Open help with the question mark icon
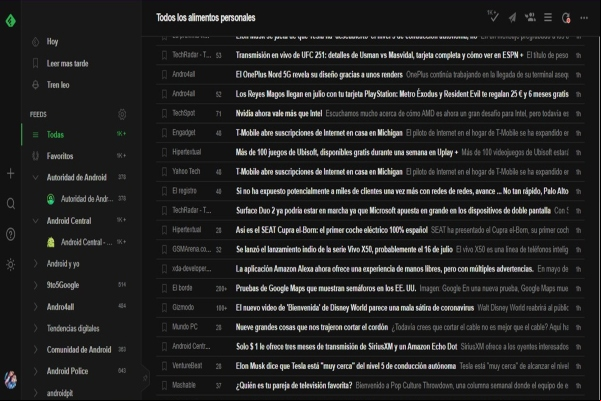 [x=11, y=234]
